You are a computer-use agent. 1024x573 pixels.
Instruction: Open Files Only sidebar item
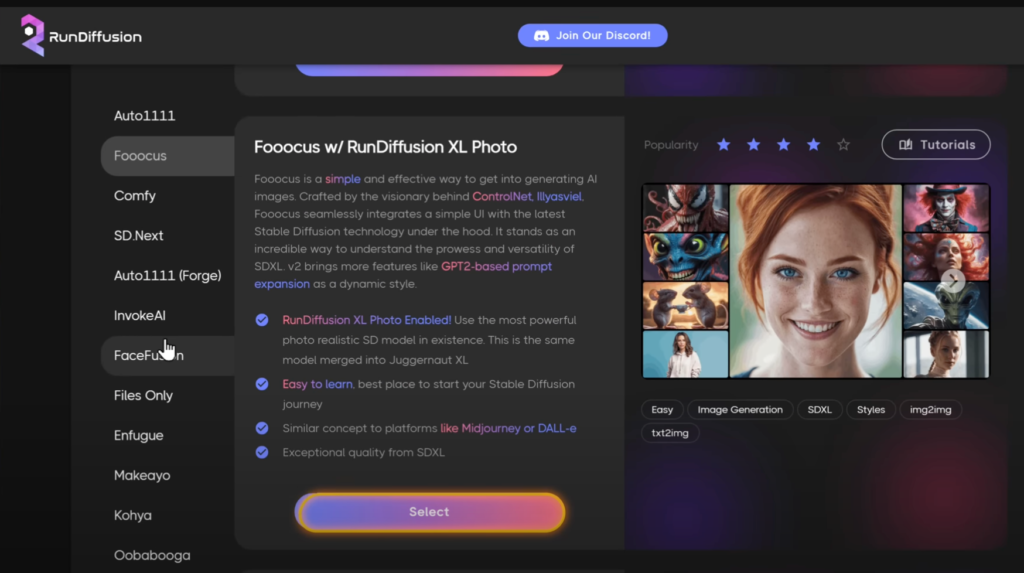pyautogui.click(x=167, y=395)
